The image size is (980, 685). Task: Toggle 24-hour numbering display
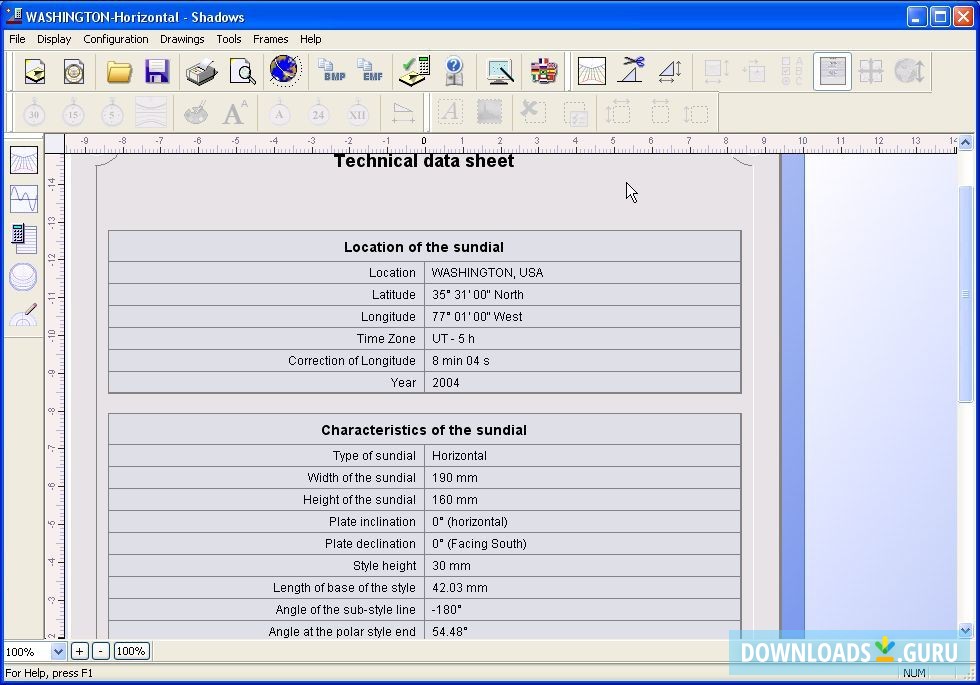pos(318,112)
